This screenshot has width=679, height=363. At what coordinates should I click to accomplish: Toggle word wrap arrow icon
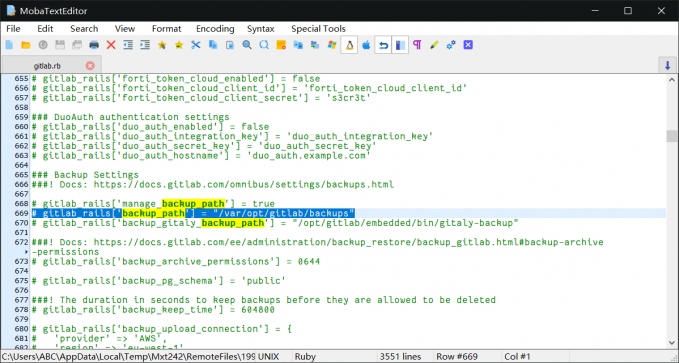point(383,45)
